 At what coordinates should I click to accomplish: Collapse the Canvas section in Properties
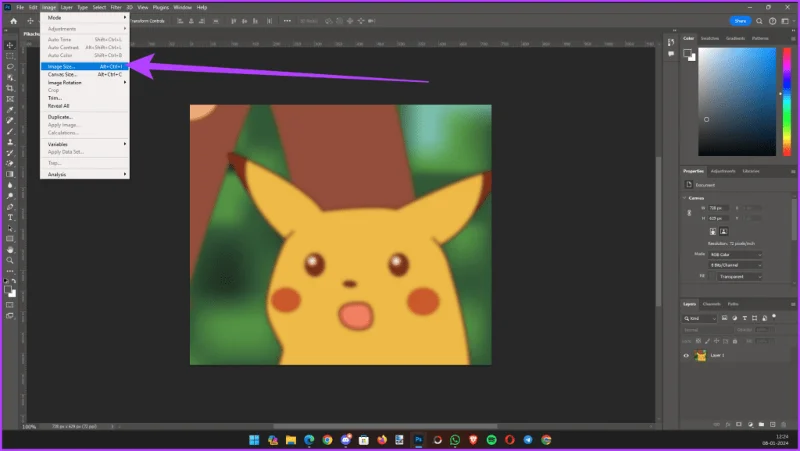click(685, 198)
